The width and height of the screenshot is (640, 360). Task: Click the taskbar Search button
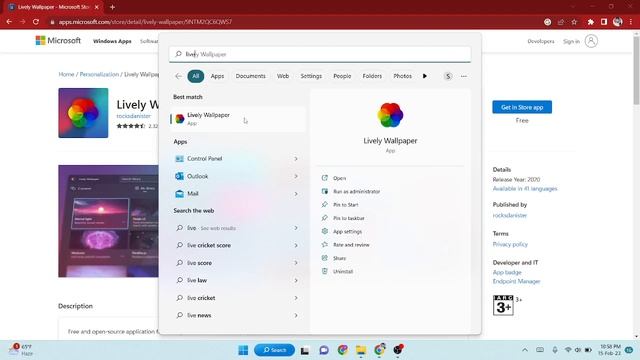coord(274,350)
